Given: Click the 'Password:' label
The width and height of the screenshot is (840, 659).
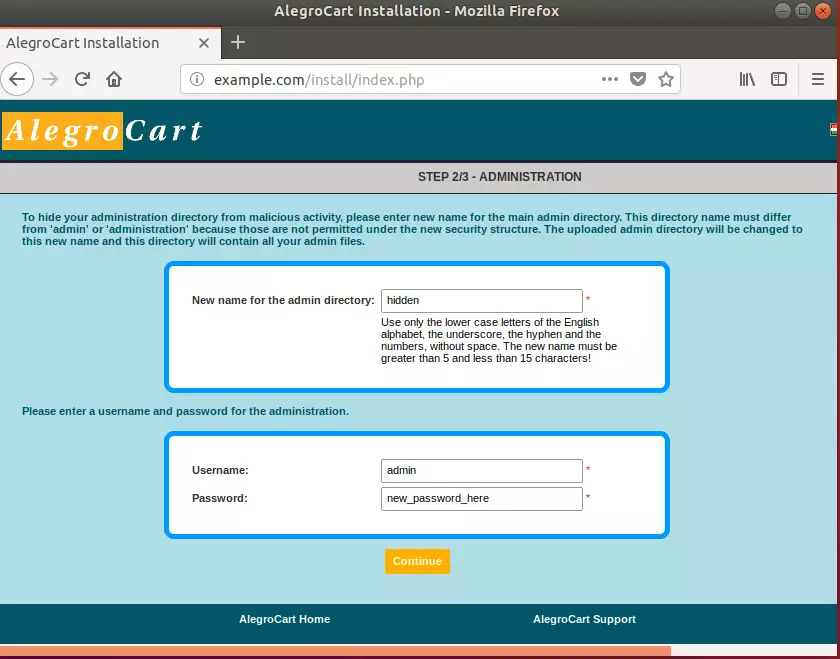Looking at the screenshot, I should (220, 498).
